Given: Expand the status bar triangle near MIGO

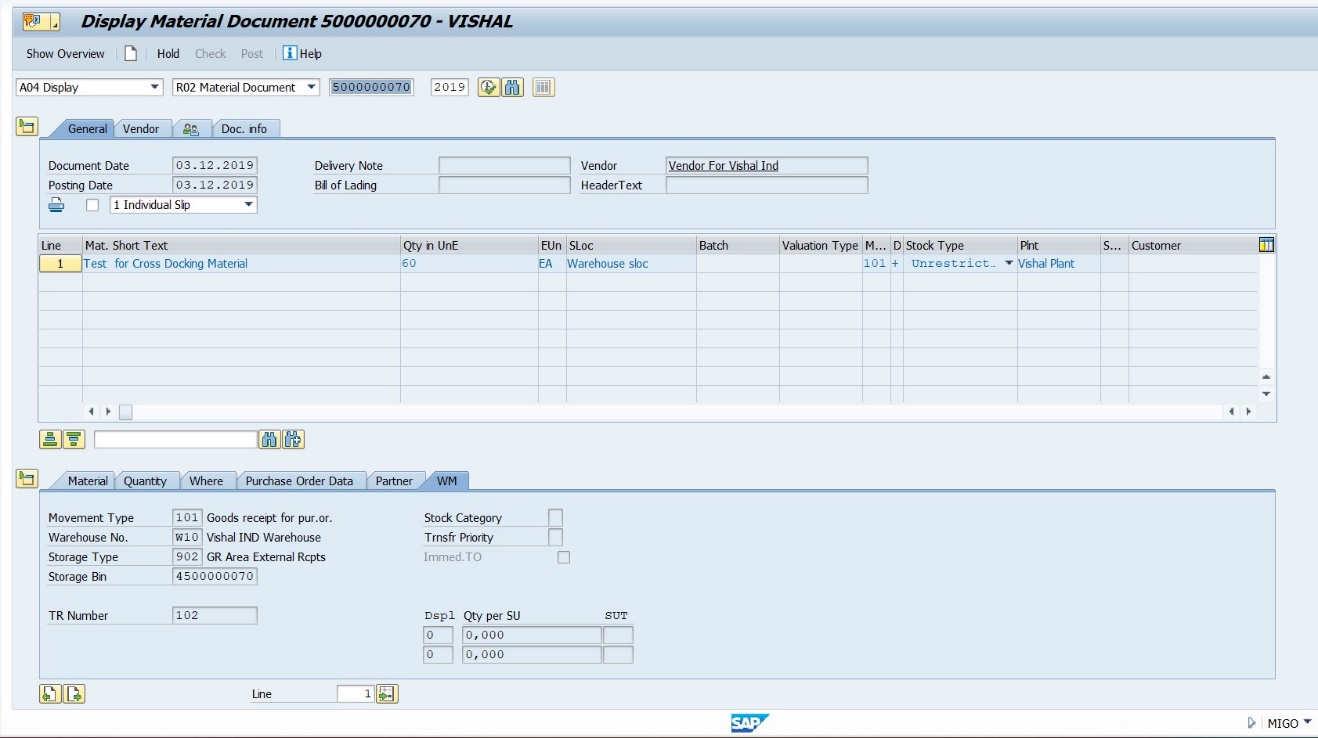Looking at the screenshot, I should coord(1252,723).
